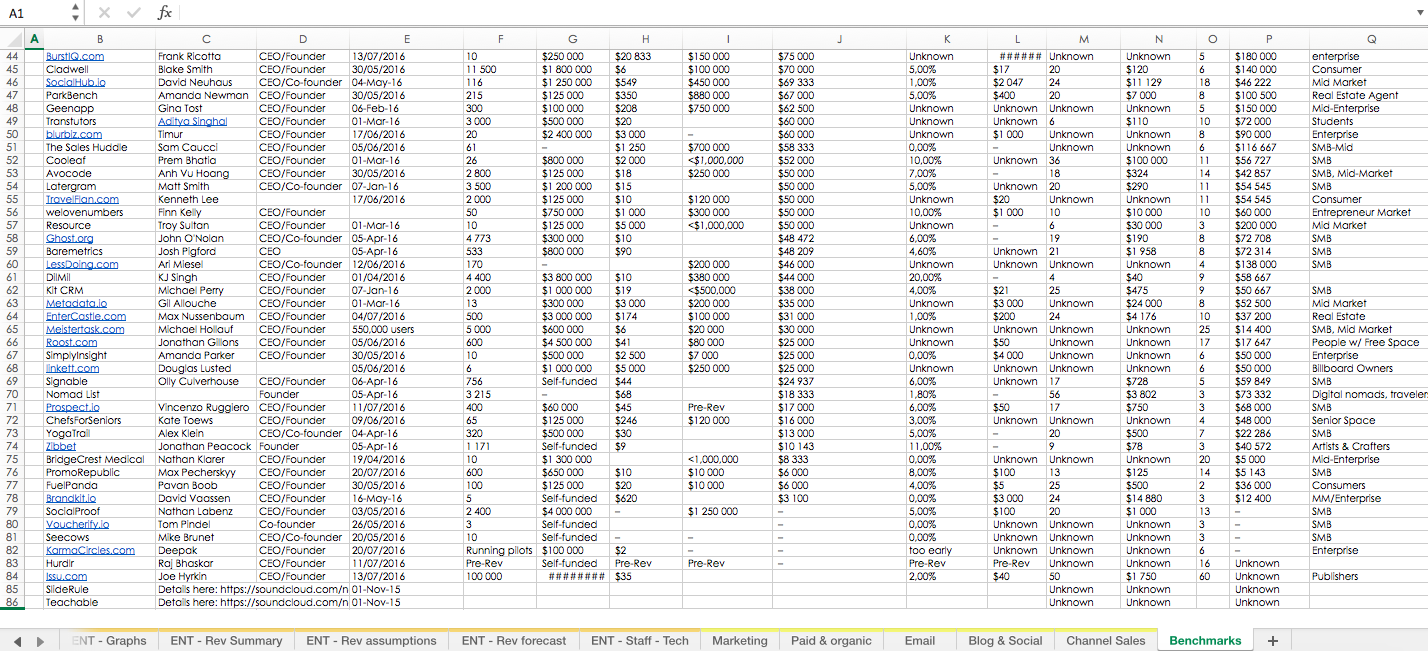The height and width of the screenshot is (651, 1428).
Task: Click the Running pilots cell
Action: 500,551
